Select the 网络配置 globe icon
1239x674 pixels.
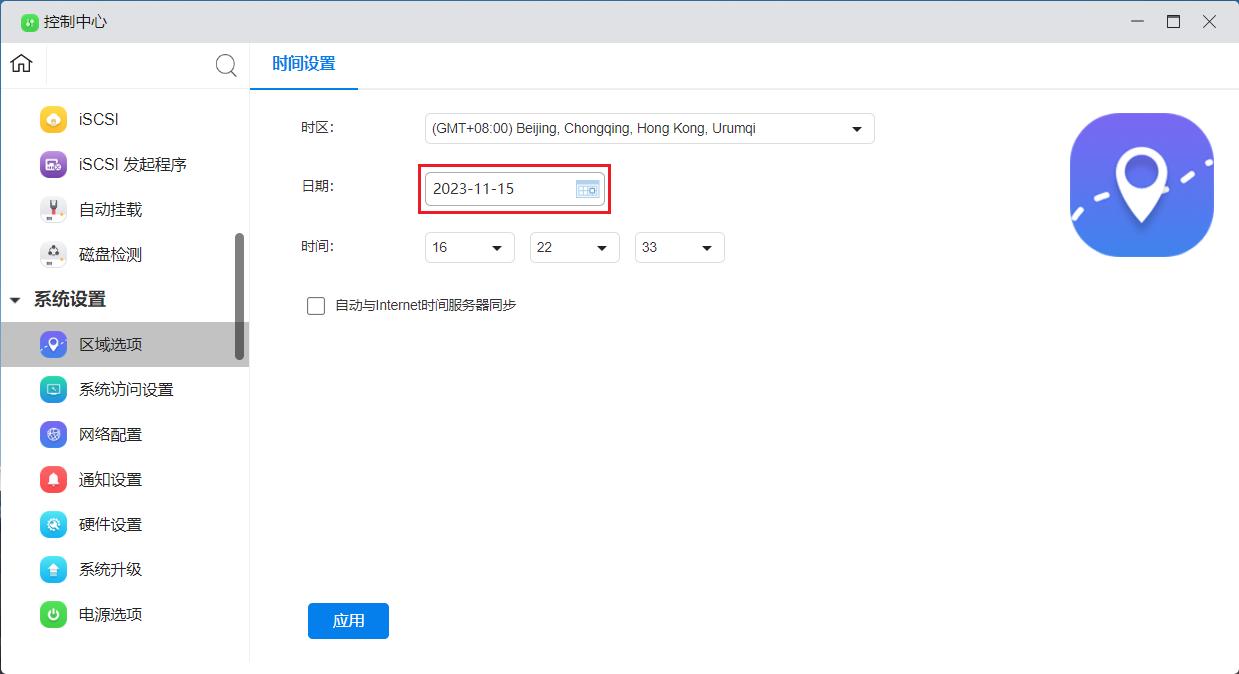click(x=53, y=434)
